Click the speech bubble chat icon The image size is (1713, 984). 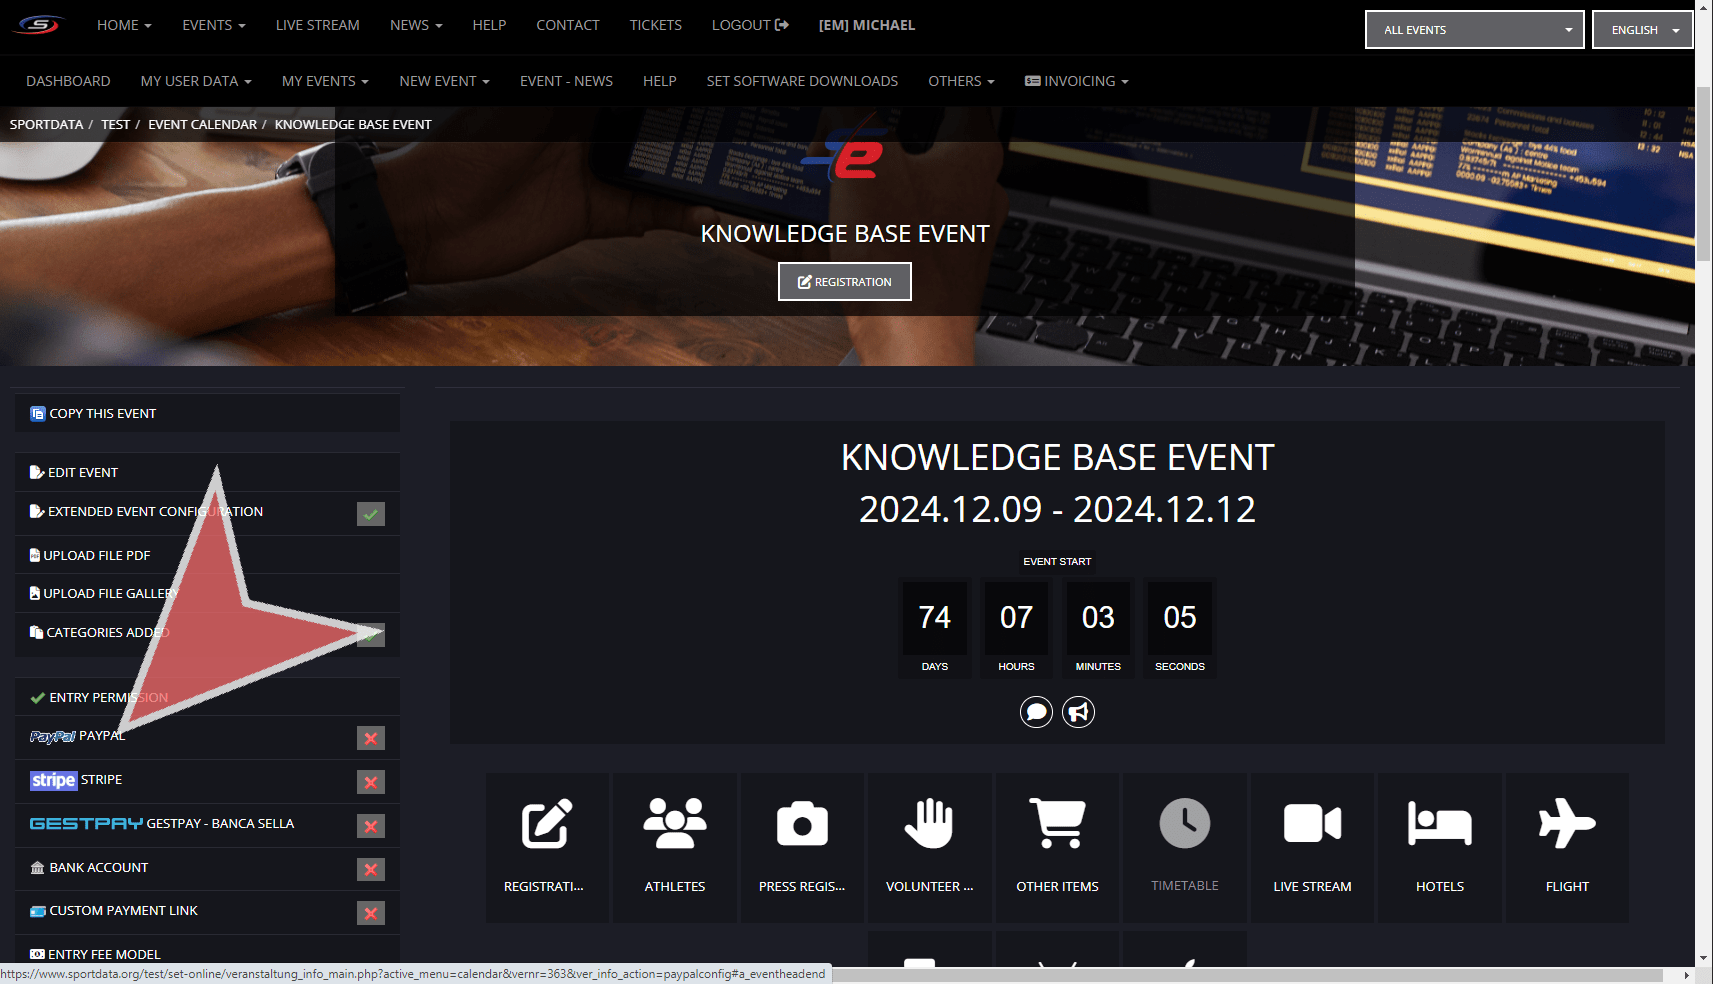click(1036, 712)
